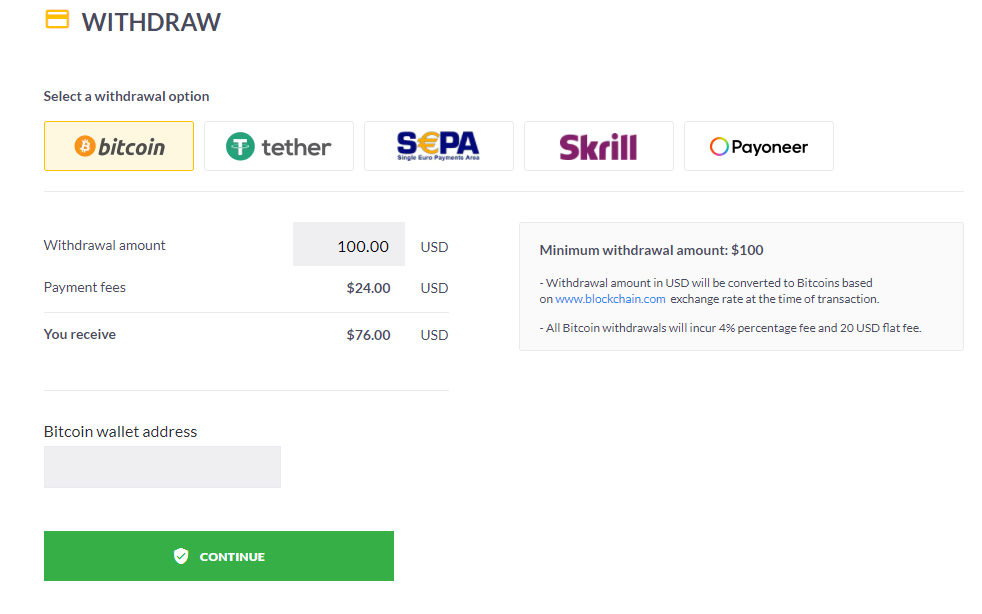Click the orange Bitcoin coin logo
The width and height of the screenshot is (982, 614).
85,146
